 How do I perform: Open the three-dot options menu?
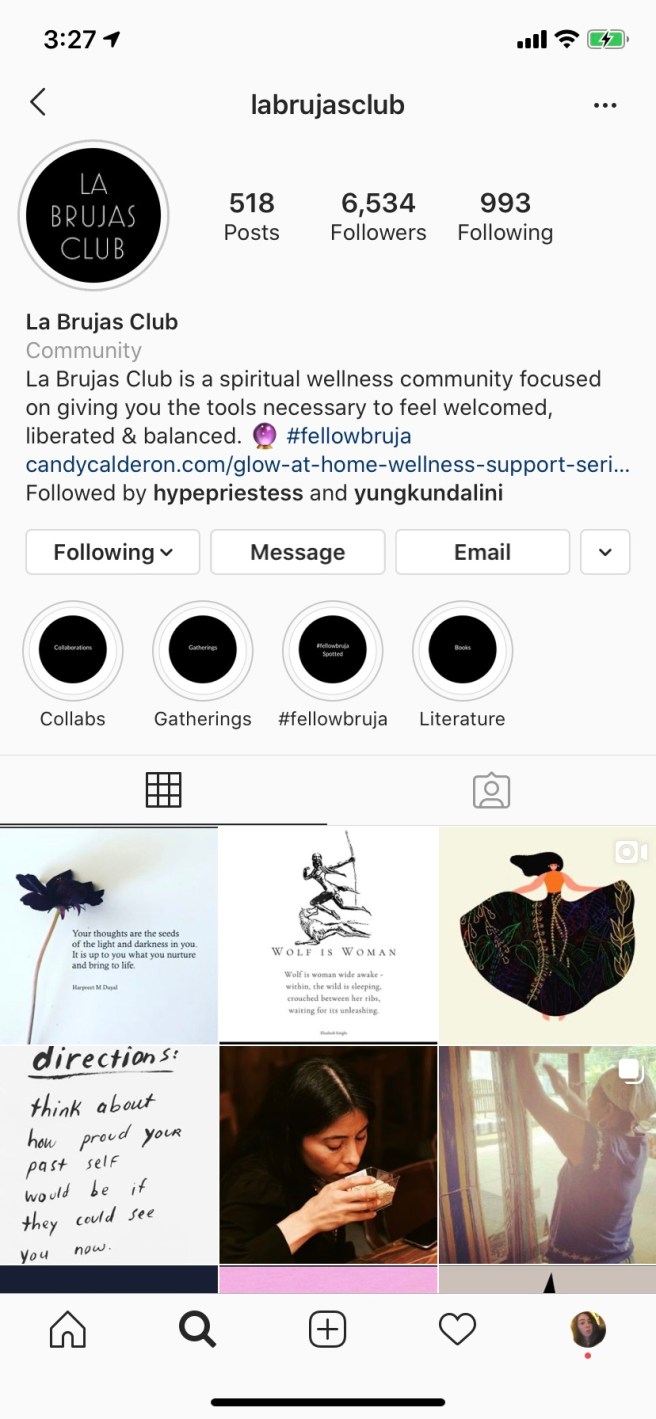(x=605, y=105)
